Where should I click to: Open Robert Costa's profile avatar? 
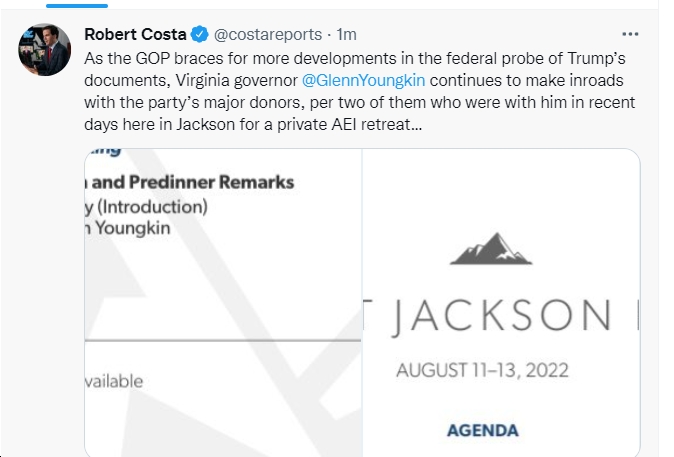pyautogui.click(x=45, y=50)
